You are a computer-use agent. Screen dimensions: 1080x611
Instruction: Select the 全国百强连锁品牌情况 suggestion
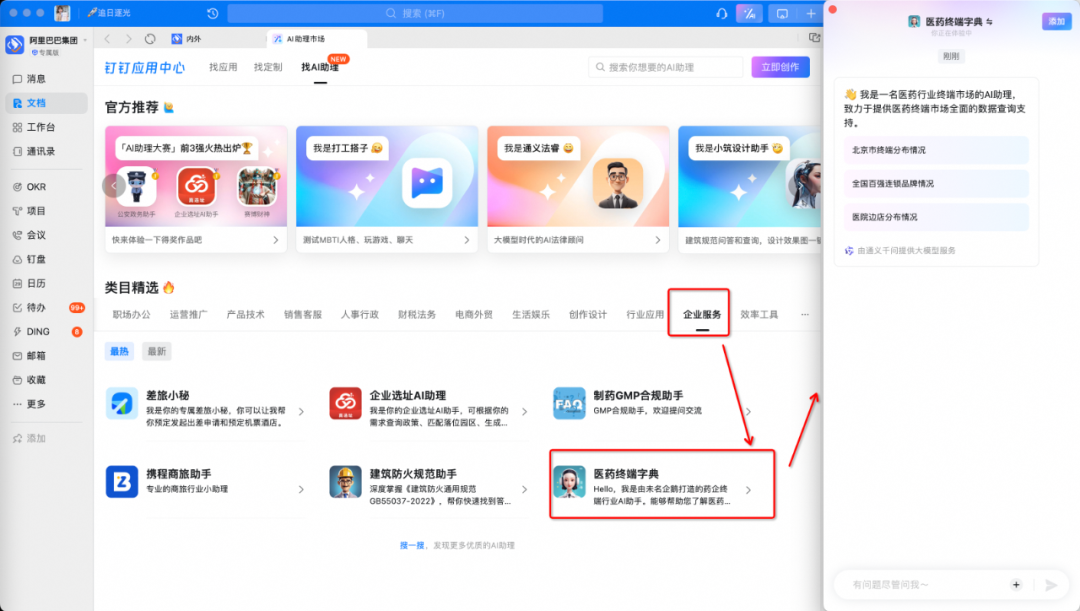(x=936, y=184)
